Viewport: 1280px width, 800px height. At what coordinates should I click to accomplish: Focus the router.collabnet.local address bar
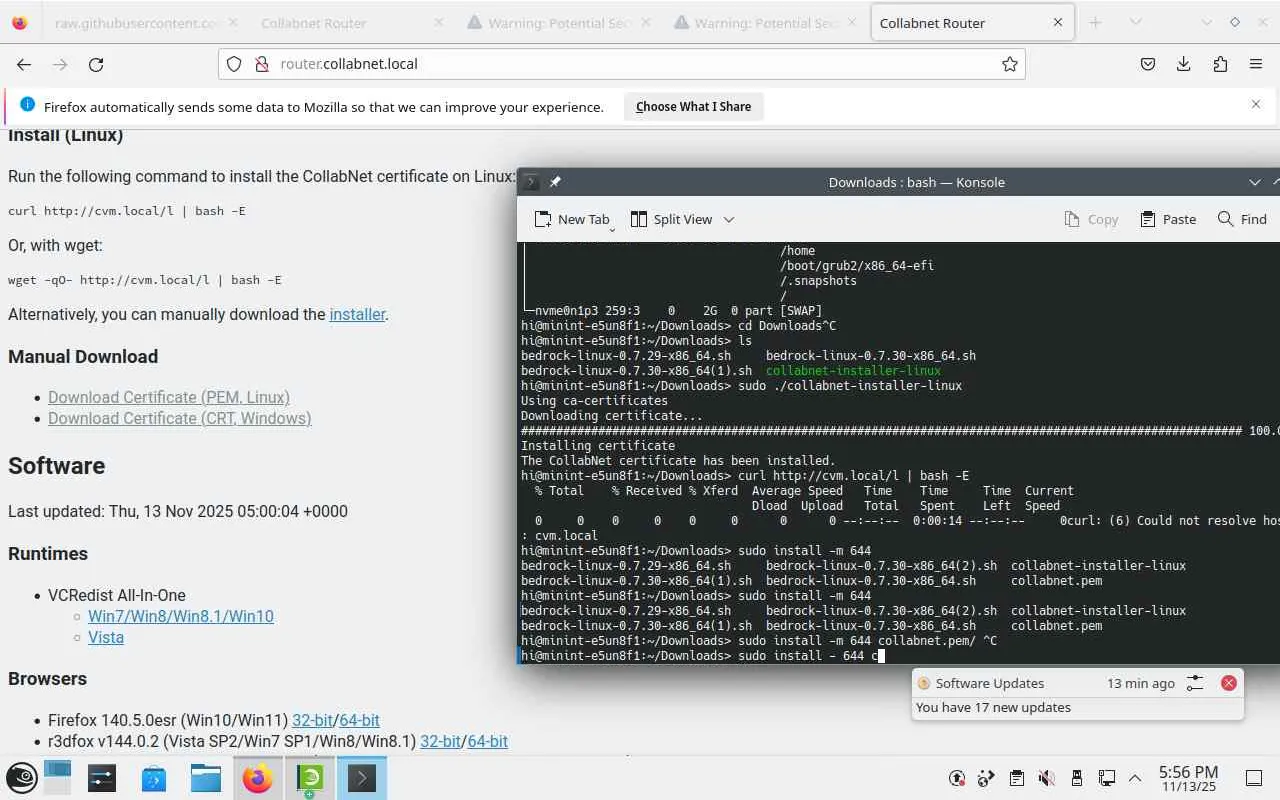[621, 64]
